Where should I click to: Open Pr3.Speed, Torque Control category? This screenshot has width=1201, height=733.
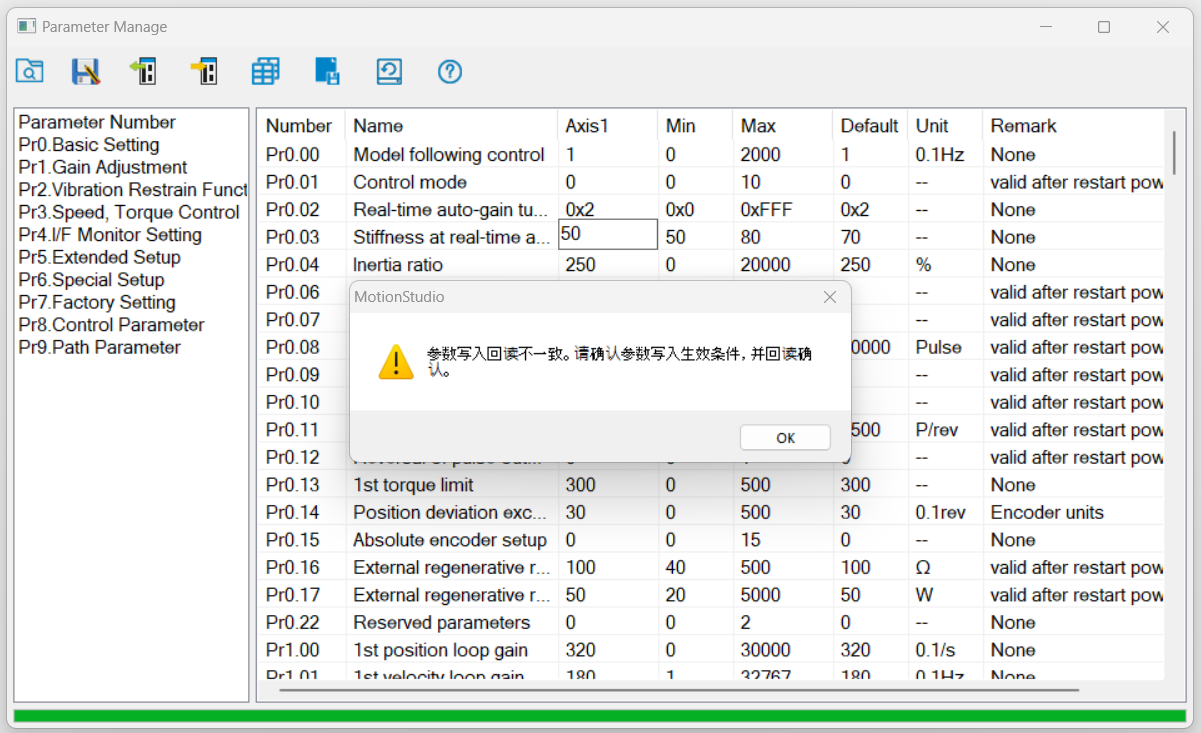click(x=129, y=212)
